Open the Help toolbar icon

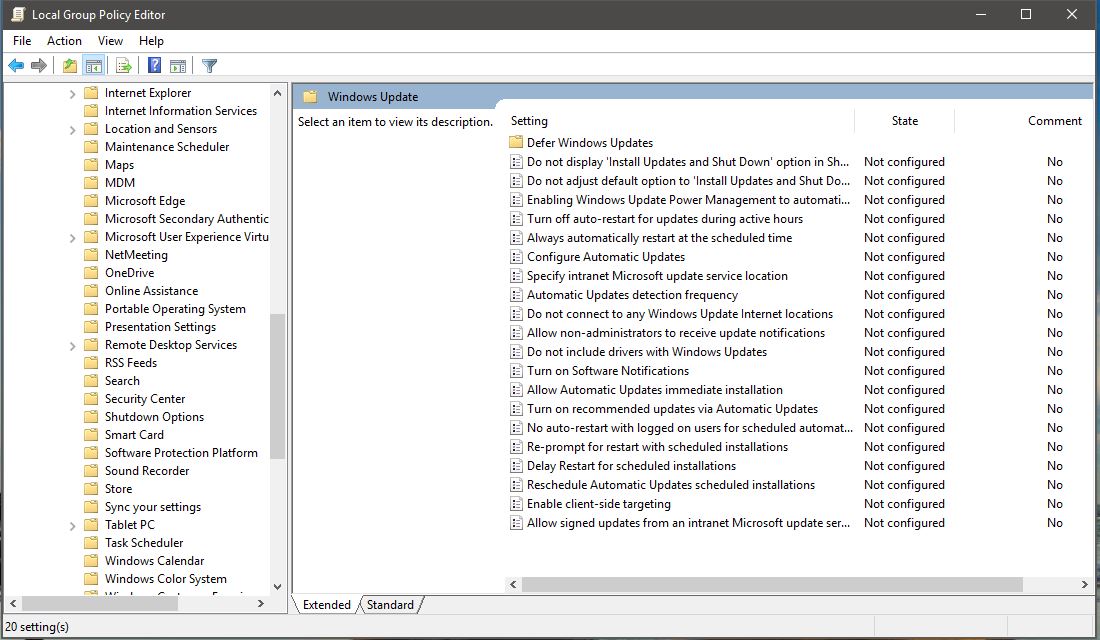(154, 66)
